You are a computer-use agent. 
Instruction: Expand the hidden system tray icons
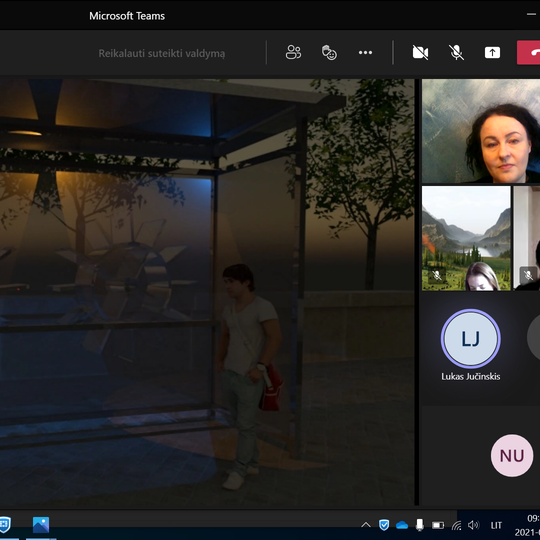[x=366, y=525]
